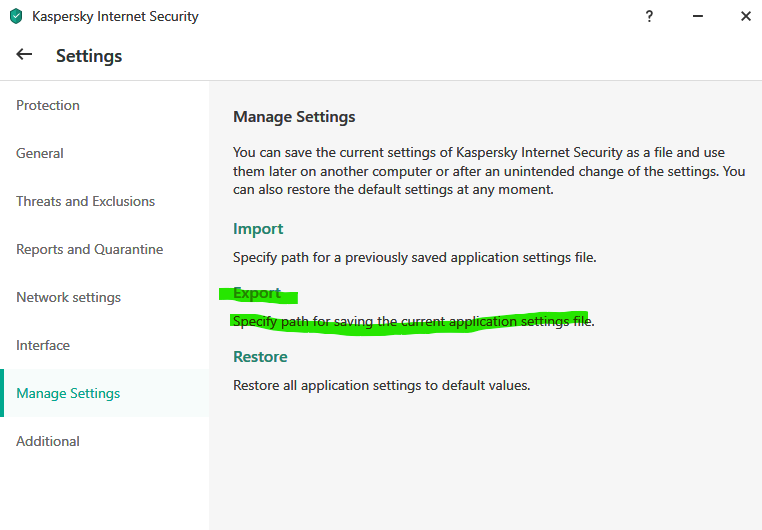
Task: Click the Restore default values description text
Action: tap(381, 385)
